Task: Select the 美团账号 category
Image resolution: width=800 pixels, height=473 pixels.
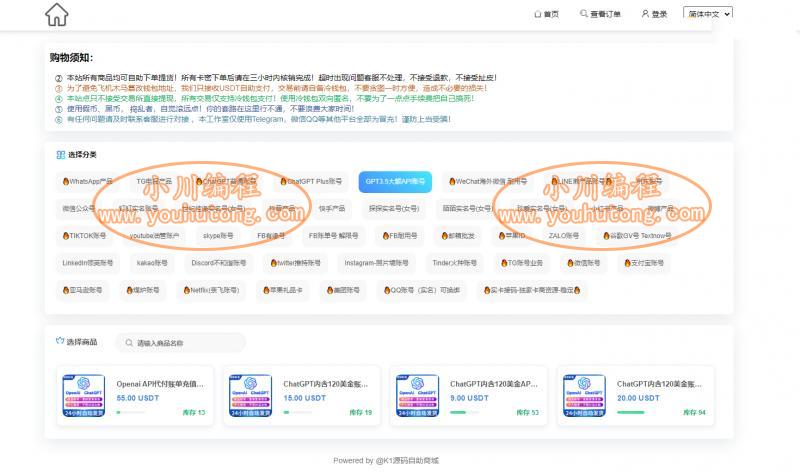Action: (x=343, y=290)
